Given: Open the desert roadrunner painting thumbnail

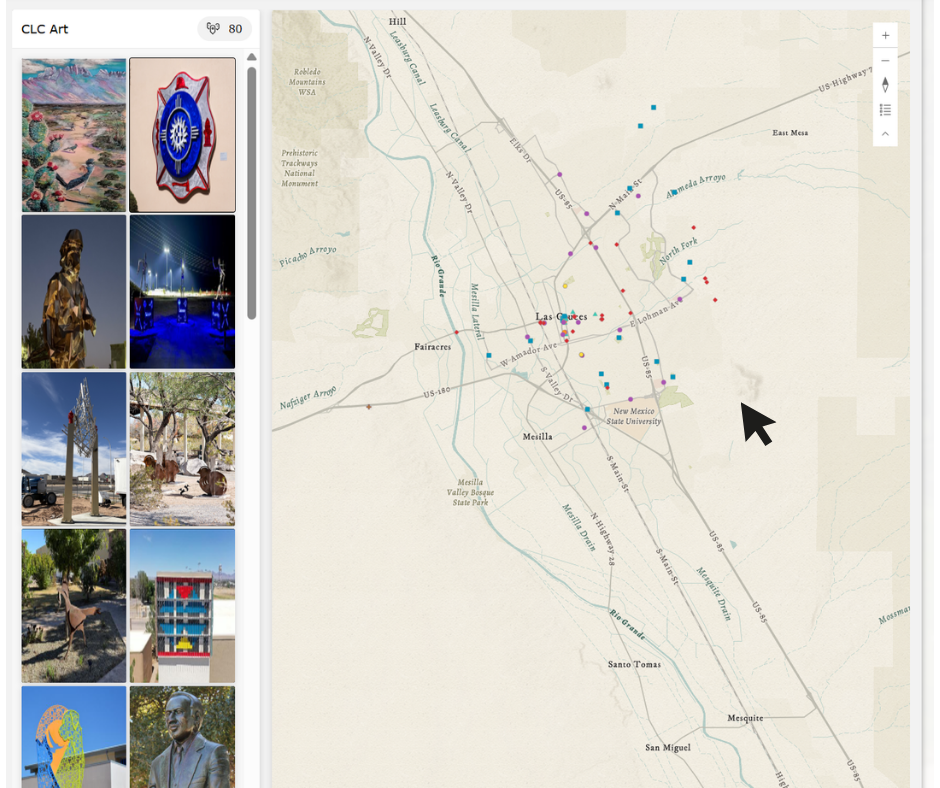Looking at the screenshot, I should pyautogui.click(x=74, y=135).
